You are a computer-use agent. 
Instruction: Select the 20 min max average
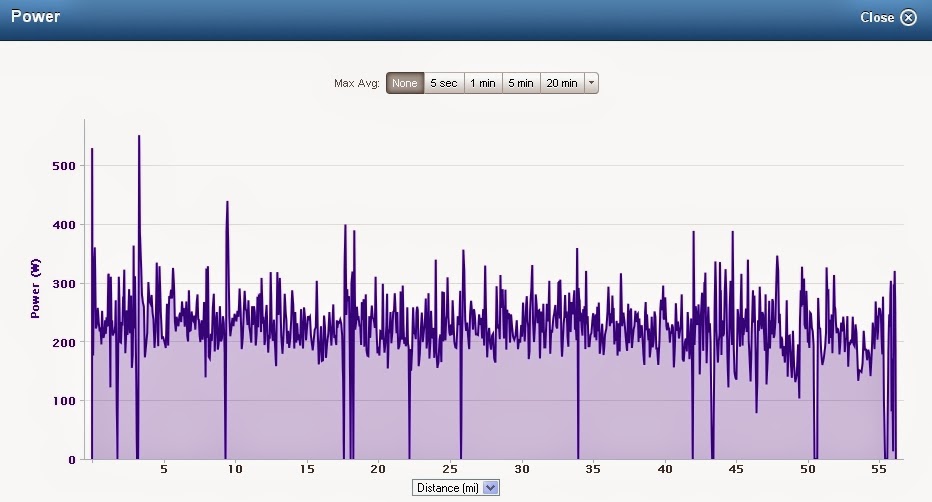pos(562,83)
